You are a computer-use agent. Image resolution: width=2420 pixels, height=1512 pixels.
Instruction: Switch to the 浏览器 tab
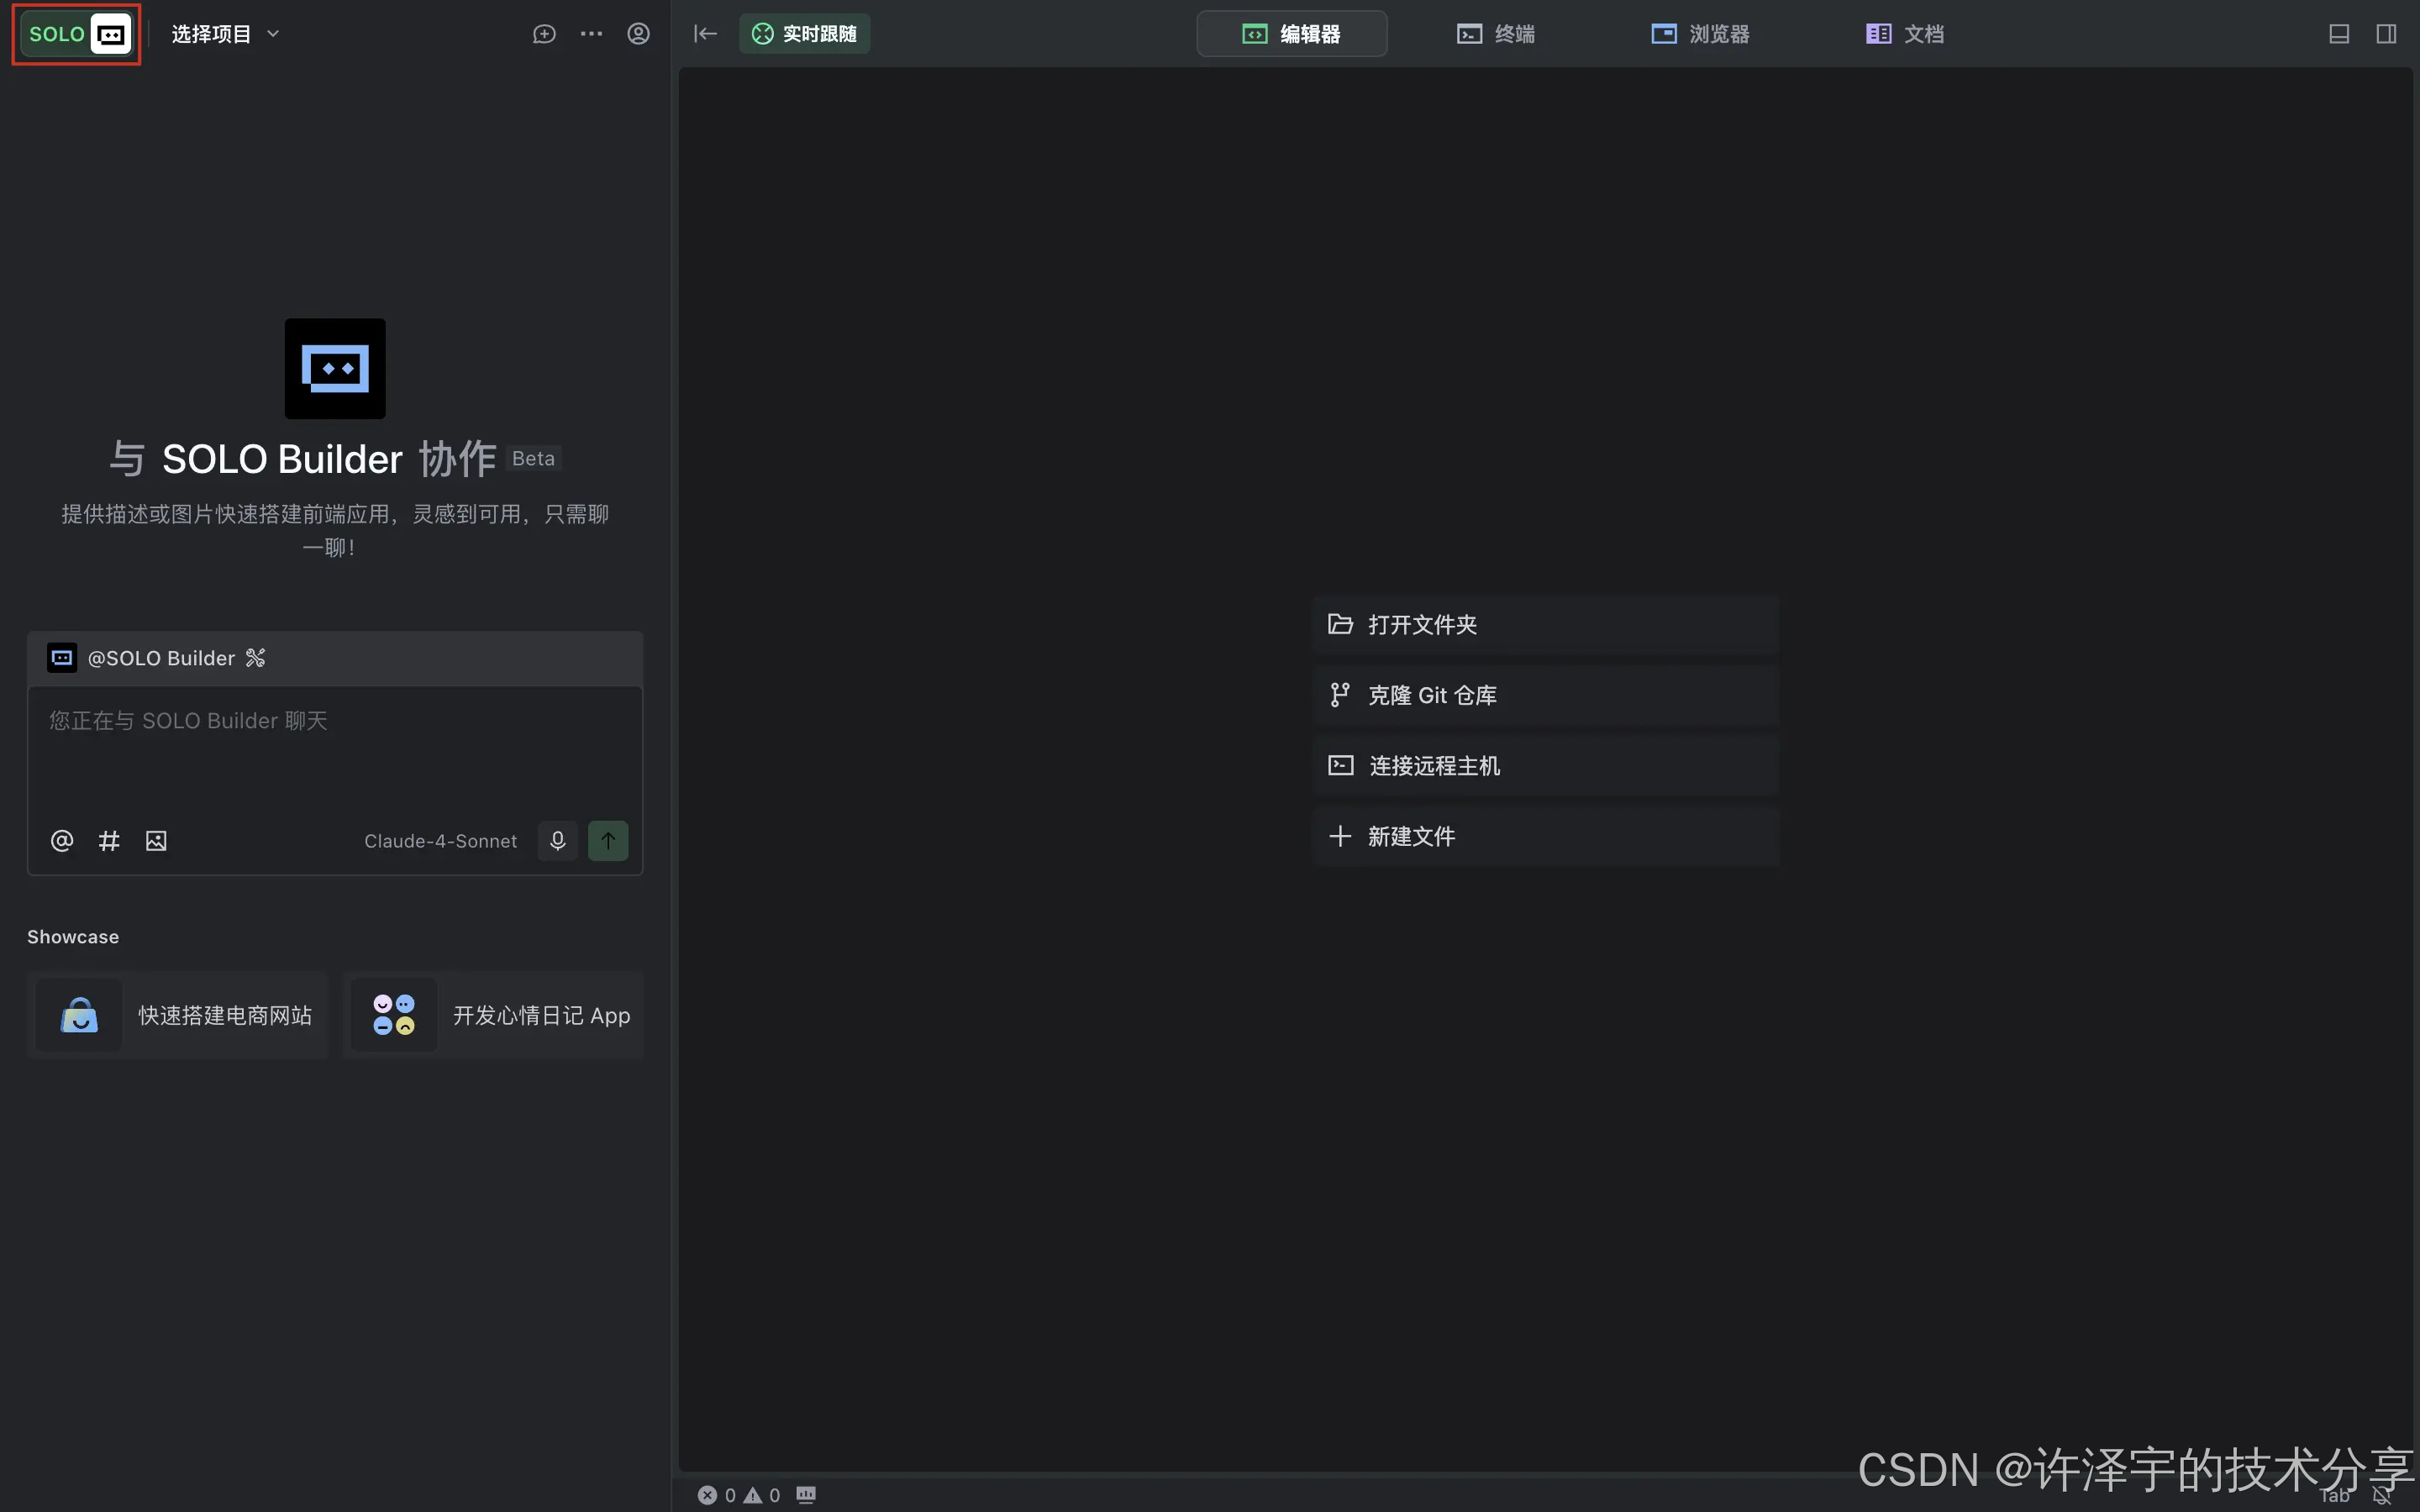pyautogui.click(x=1699, y=33)
